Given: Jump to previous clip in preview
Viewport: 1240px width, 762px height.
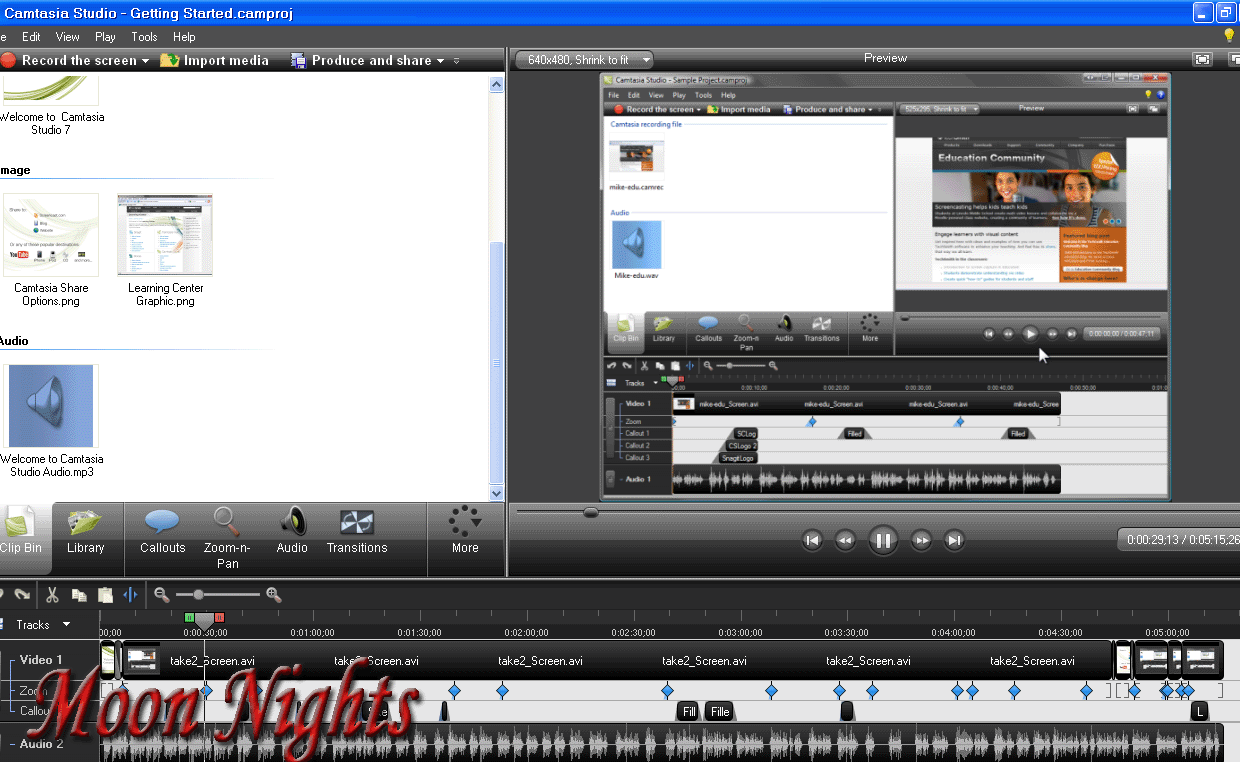Looking at the screenshot, I should point(812,541).
